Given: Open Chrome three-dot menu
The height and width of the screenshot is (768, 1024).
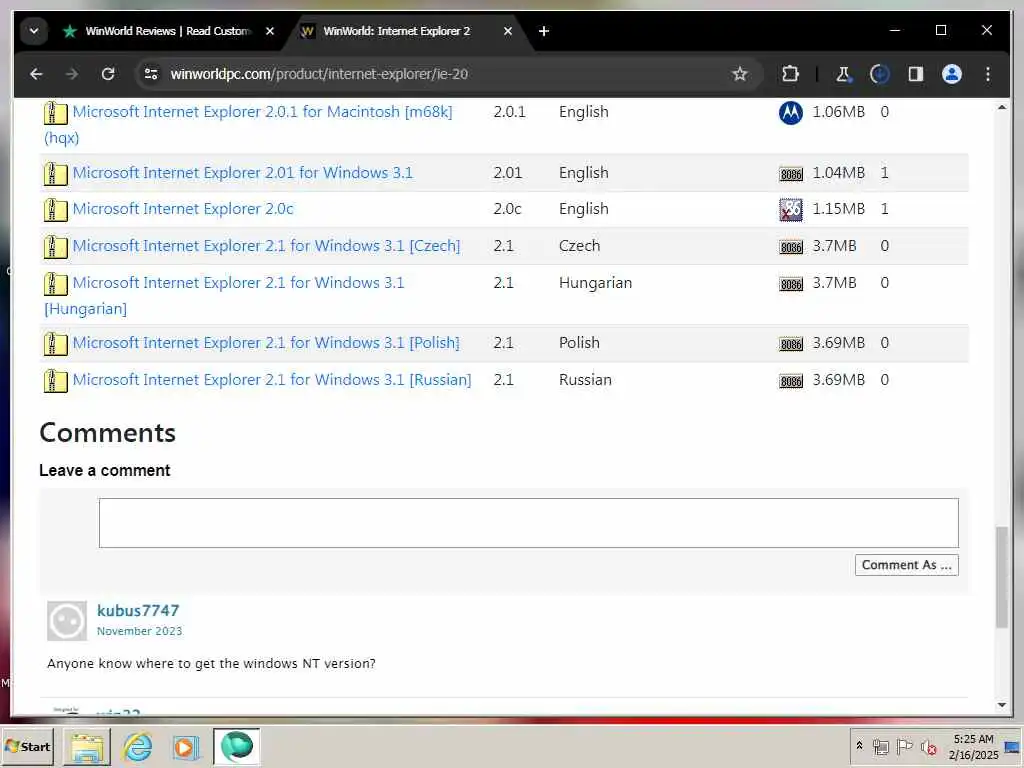Looking at the screenshot, I should (x=987, y=74).
